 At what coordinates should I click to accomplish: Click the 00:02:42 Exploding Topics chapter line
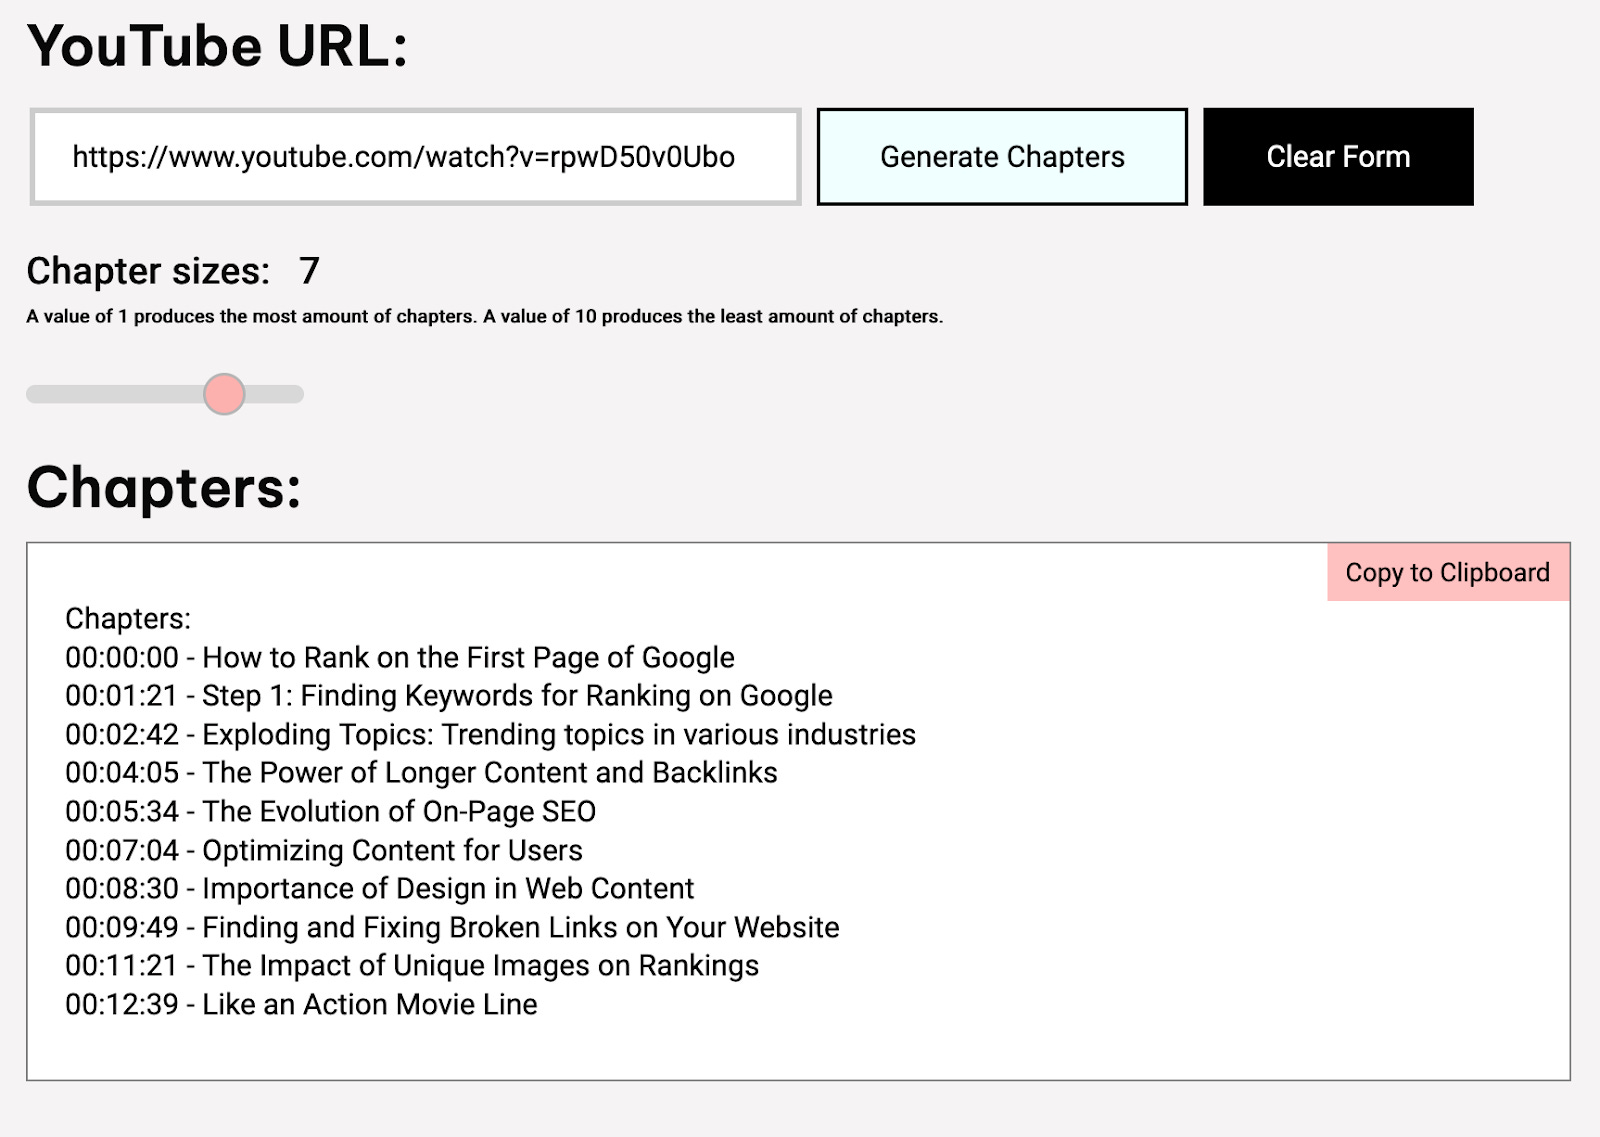[x=490, y=734]
